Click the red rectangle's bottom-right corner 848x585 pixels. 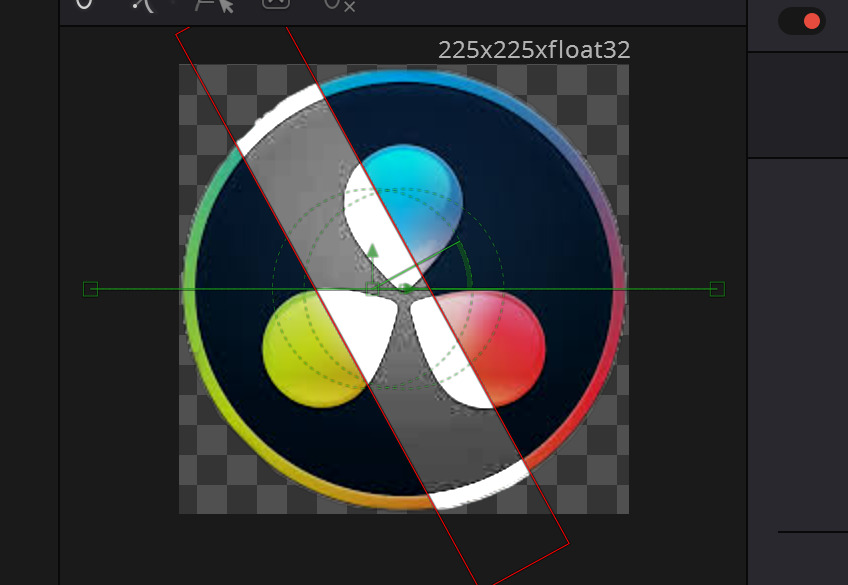click(568, 543)
